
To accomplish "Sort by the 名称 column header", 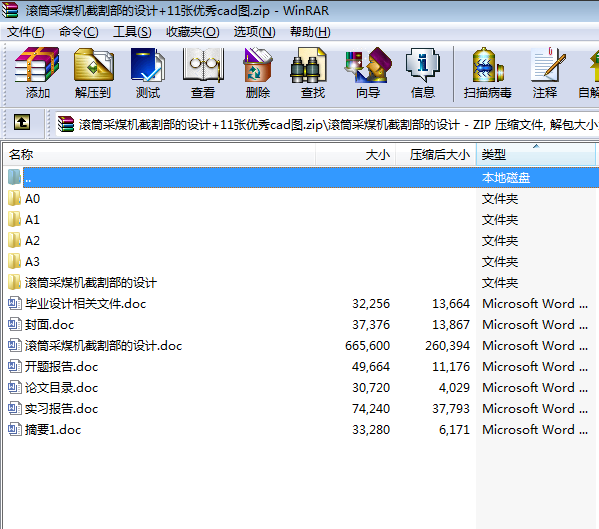I will pos(159,155).
